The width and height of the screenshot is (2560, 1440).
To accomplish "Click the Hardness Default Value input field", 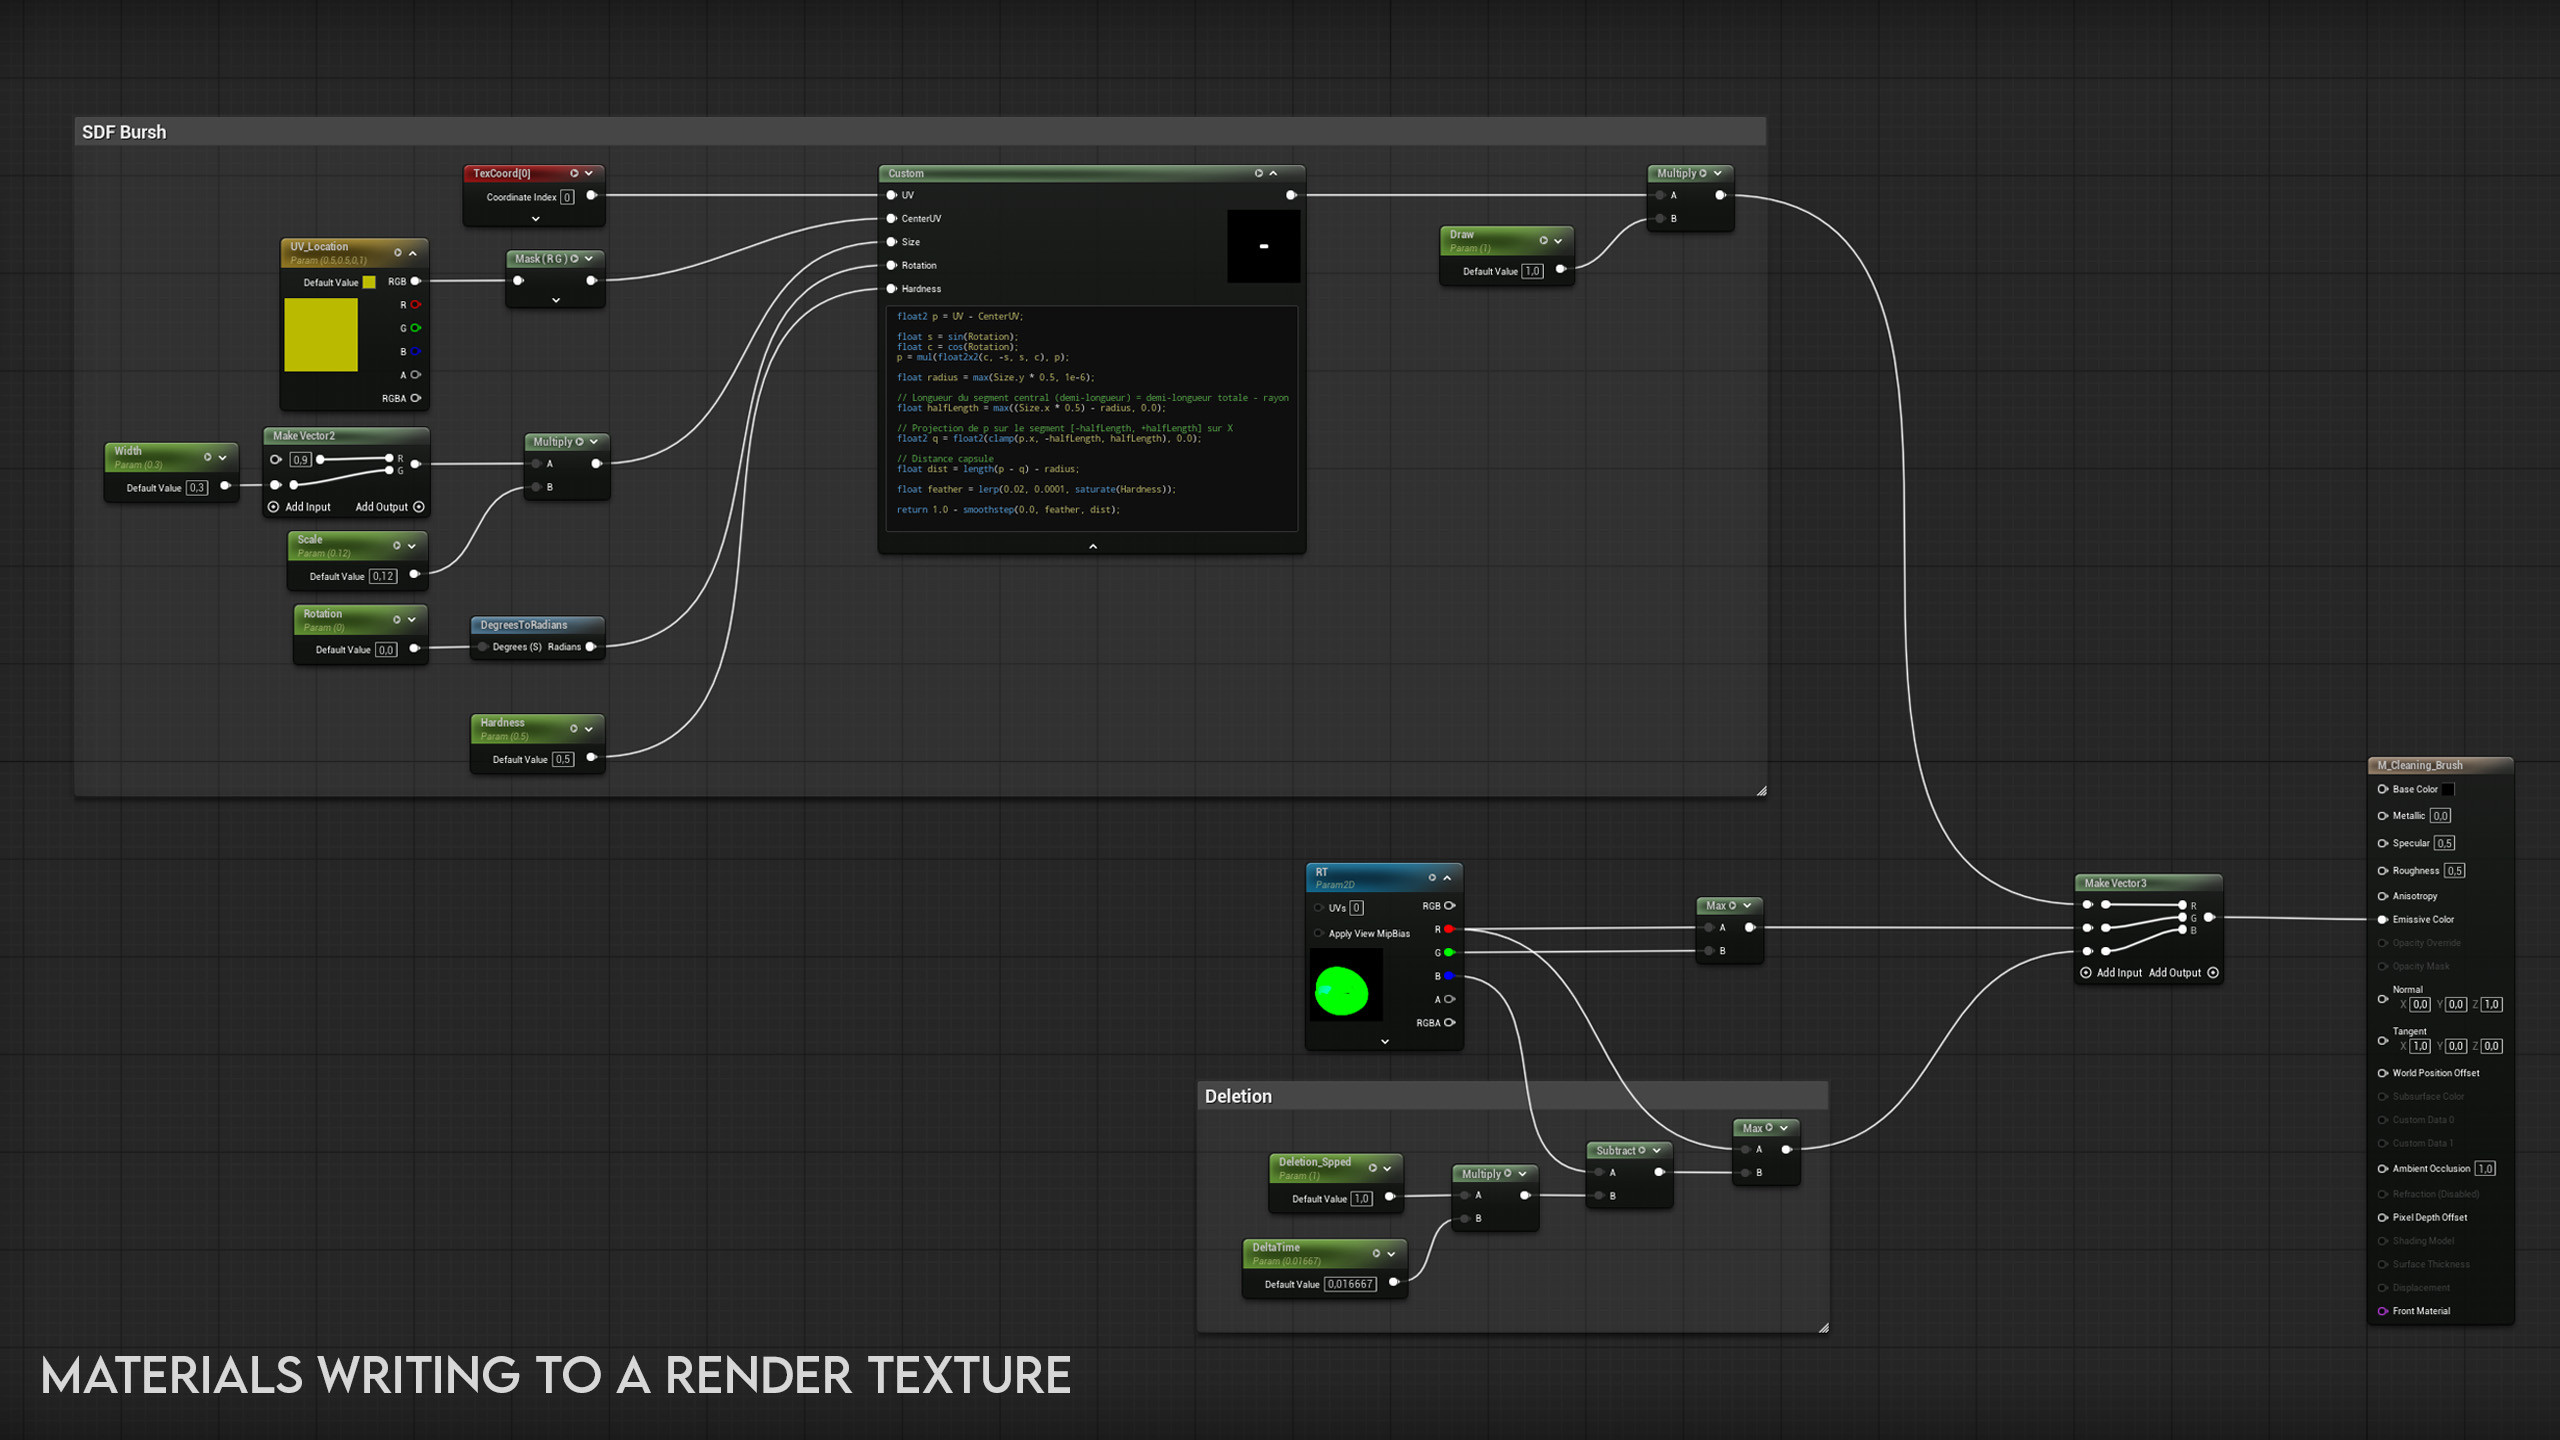I will point(563,759).
